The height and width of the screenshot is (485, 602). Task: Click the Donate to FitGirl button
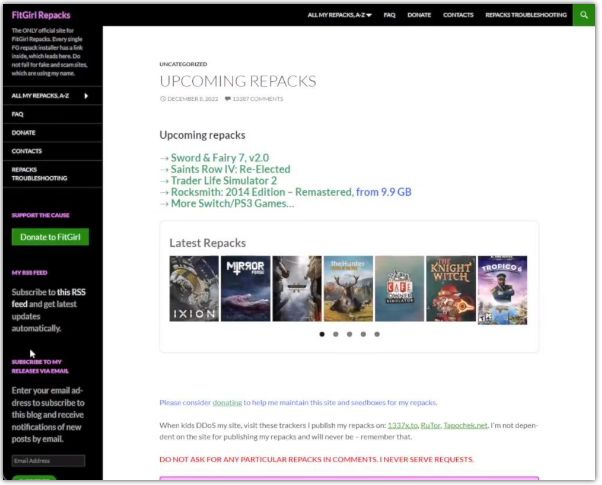[x=50, y=237]
